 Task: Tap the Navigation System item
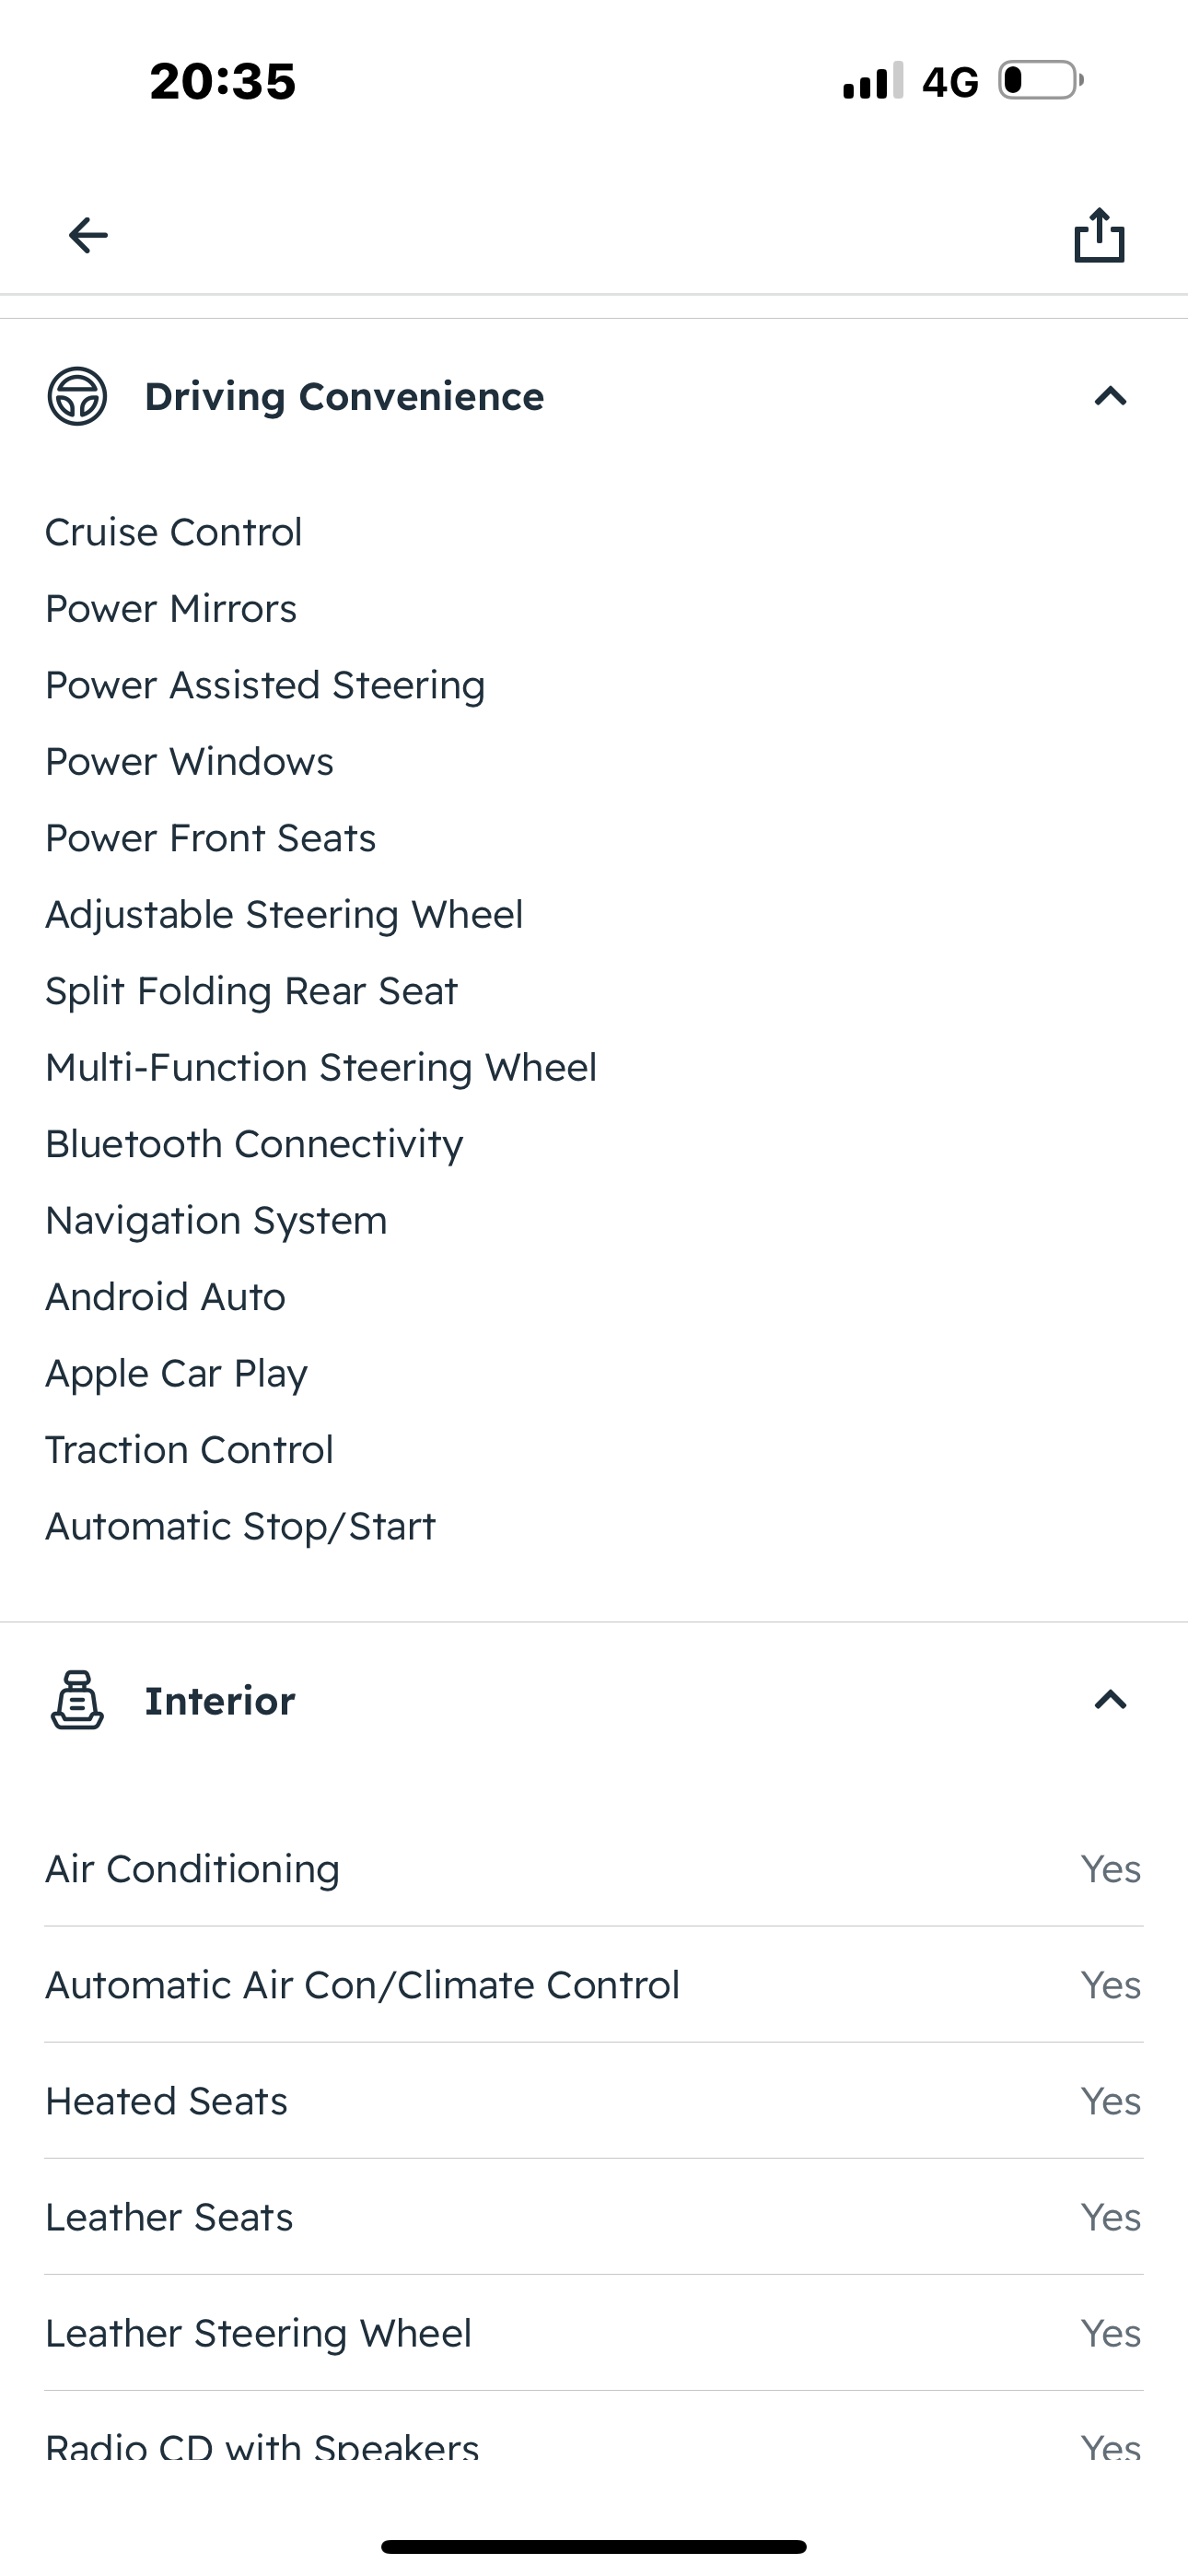coord(216,1221)
